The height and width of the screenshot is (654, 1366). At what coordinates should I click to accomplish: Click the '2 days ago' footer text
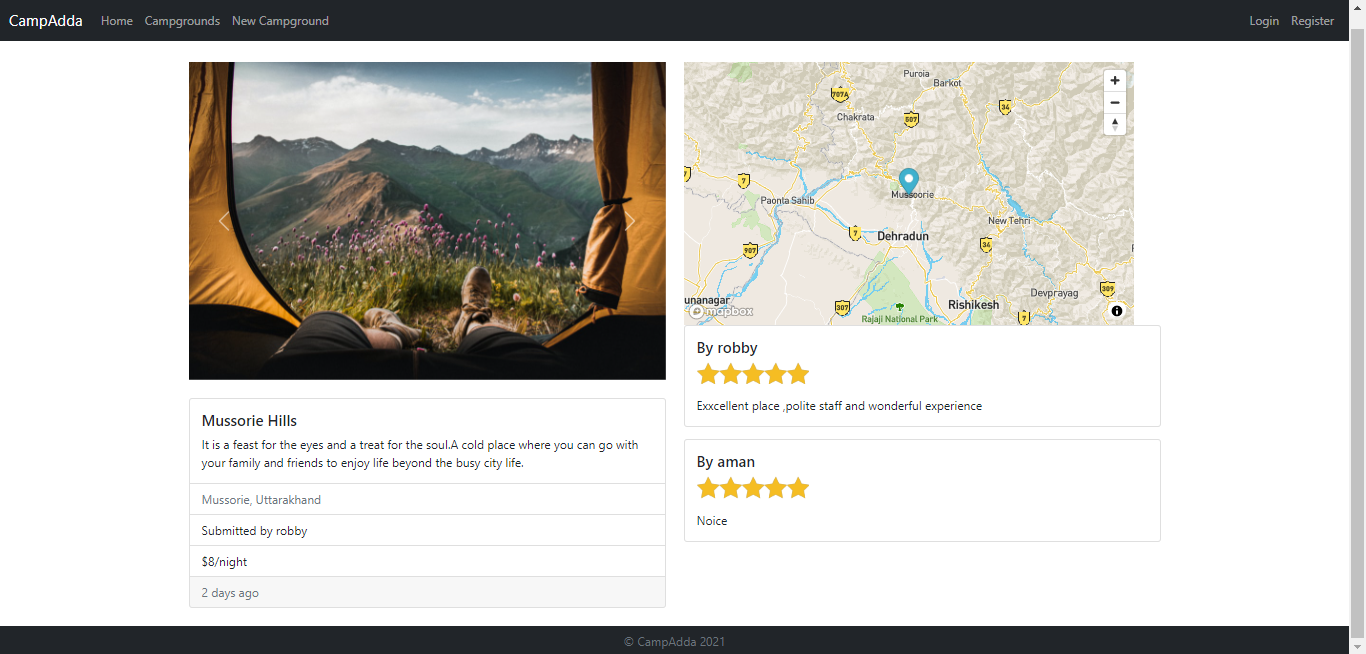(230, 593)
